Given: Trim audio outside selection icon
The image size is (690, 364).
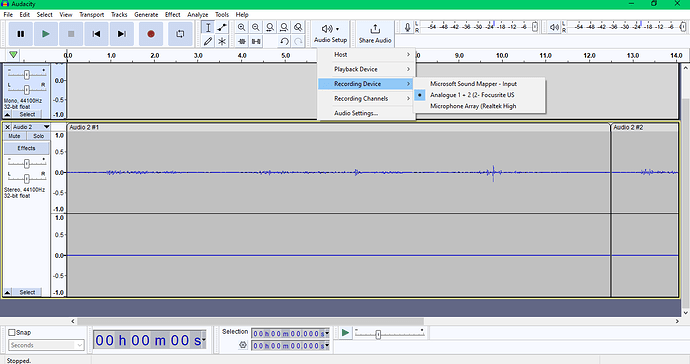Looking at the screenshot, I should tap(242, 41).
